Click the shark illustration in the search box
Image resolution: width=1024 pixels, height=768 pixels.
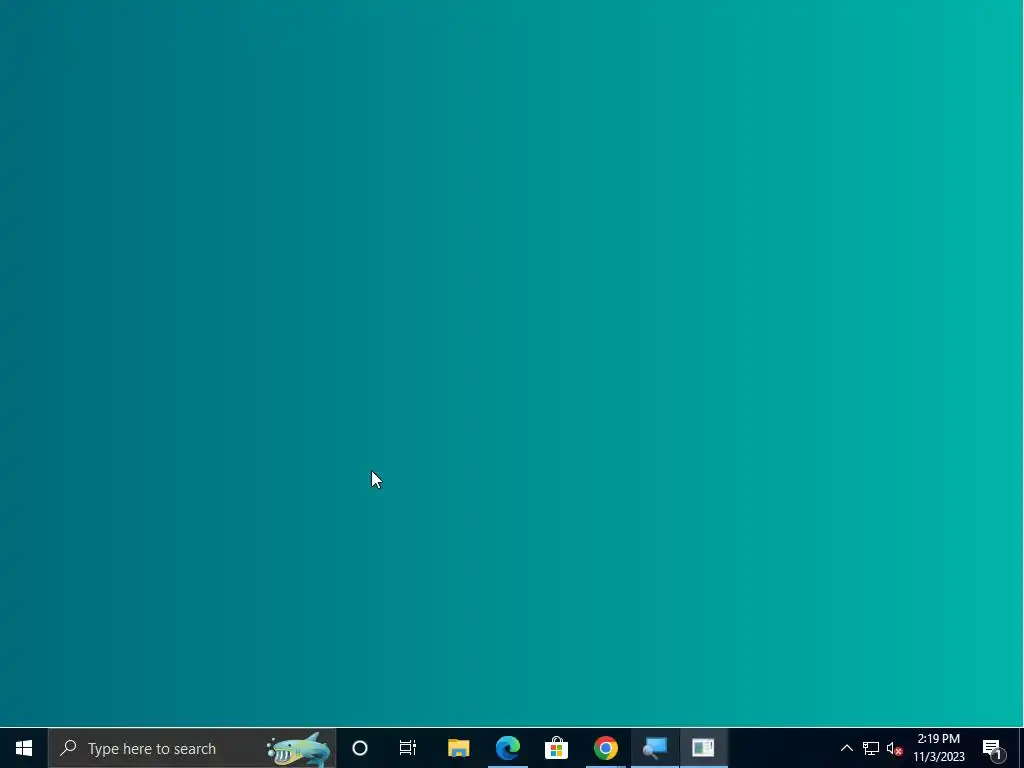pyautogui.click(x=298, y=749)
